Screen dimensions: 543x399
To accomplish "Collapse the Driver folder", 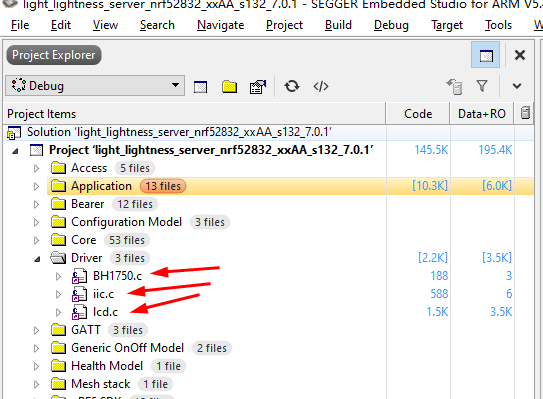I will [37, 258].
